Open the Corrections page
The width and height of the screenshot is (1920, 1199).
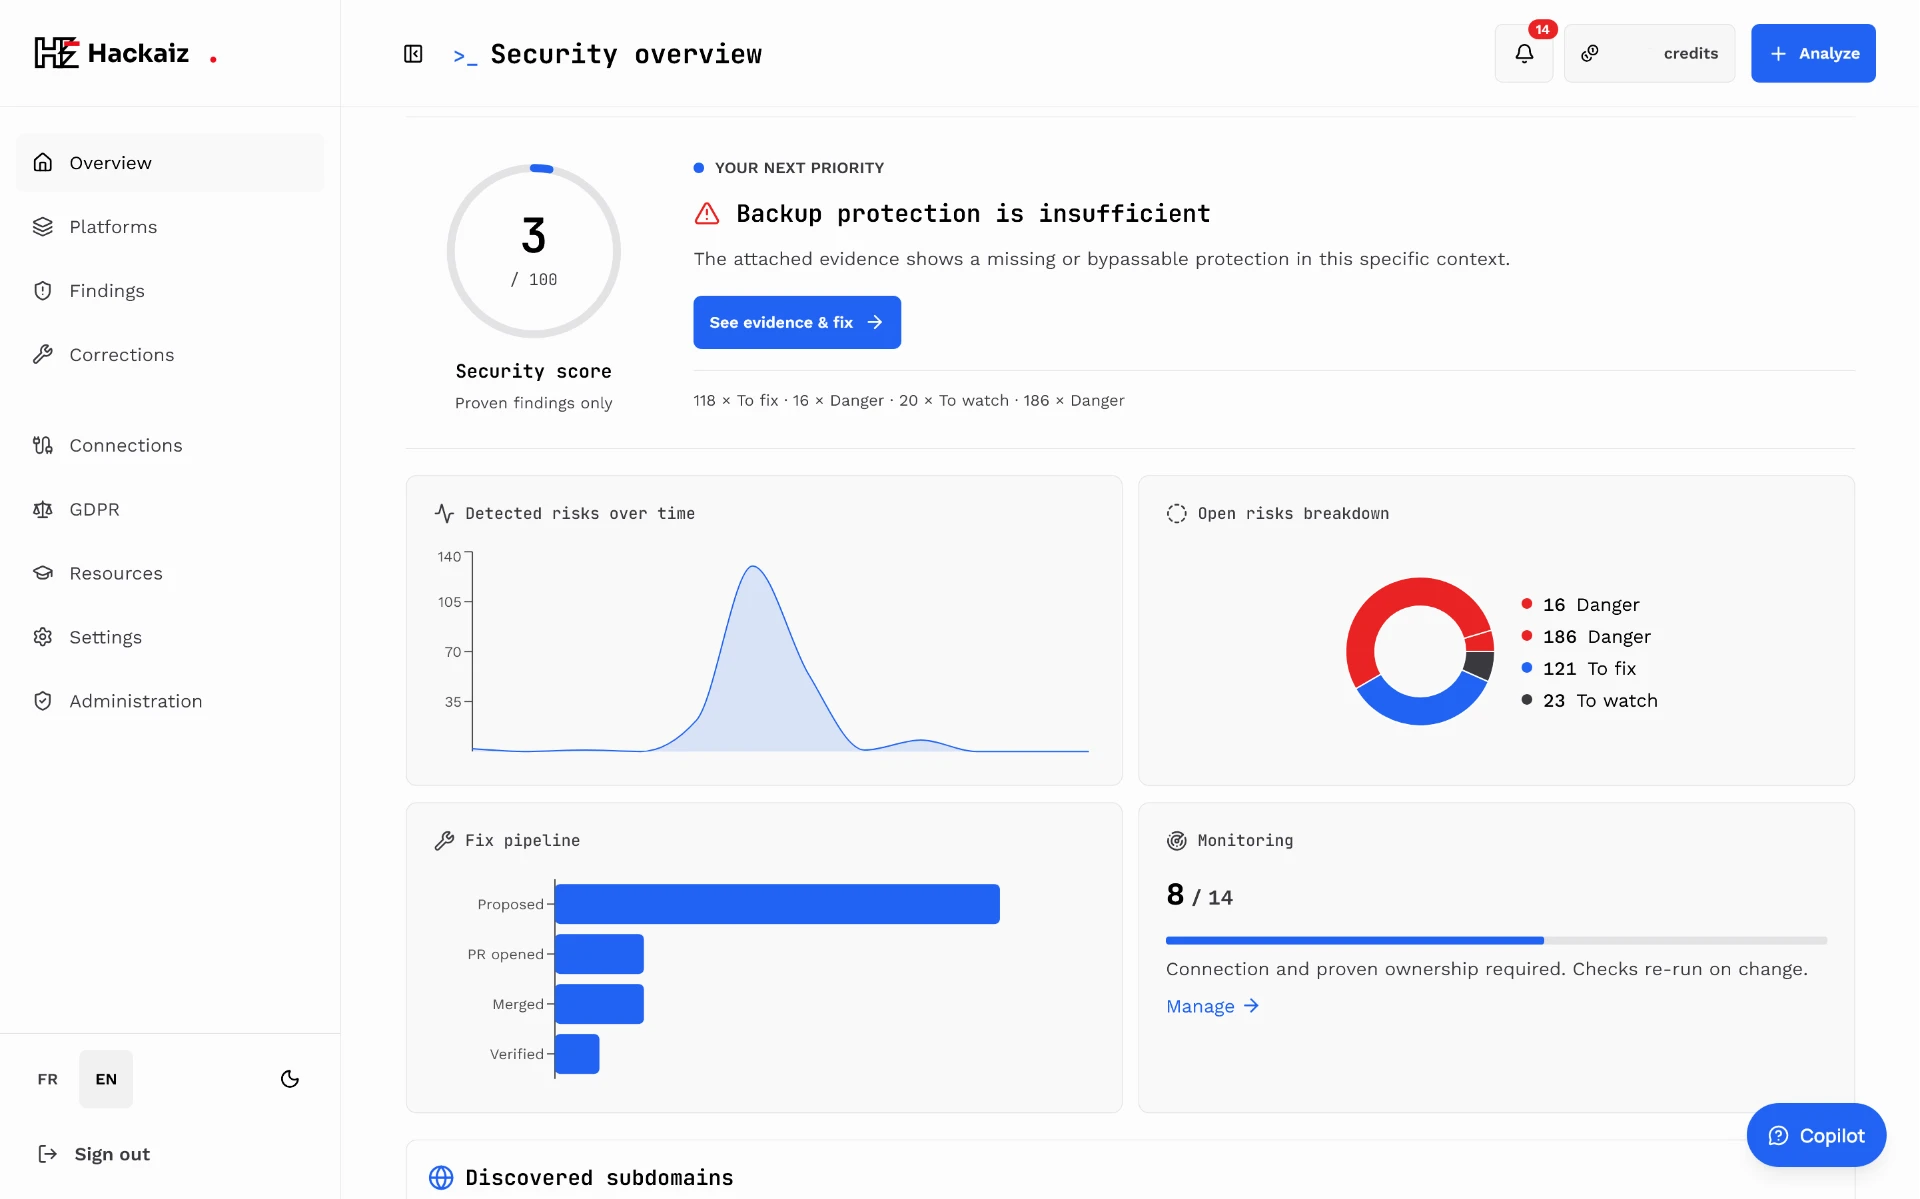(x=170, y=355)
